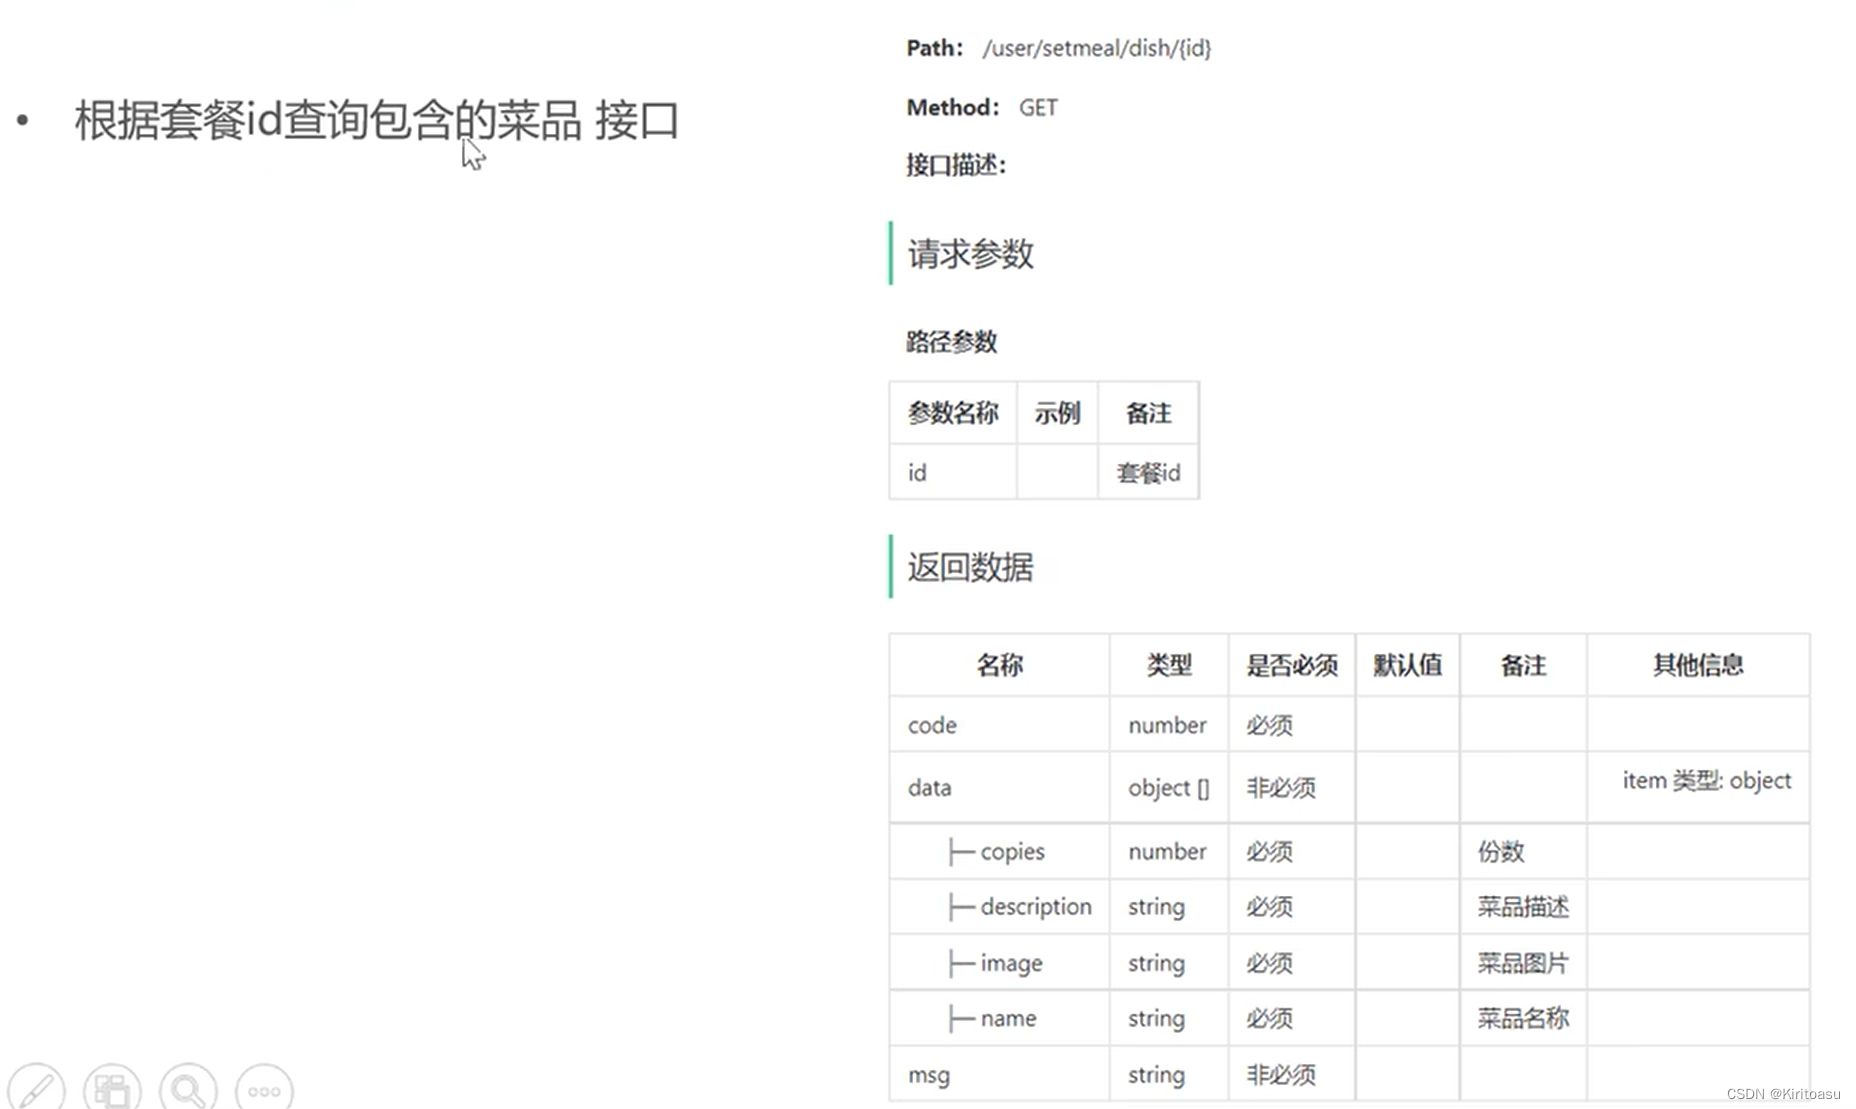Image resolution: width=1856 pixels, height=1109 pixels.
Task: Select the id parameter row
Action: [916, 472]
